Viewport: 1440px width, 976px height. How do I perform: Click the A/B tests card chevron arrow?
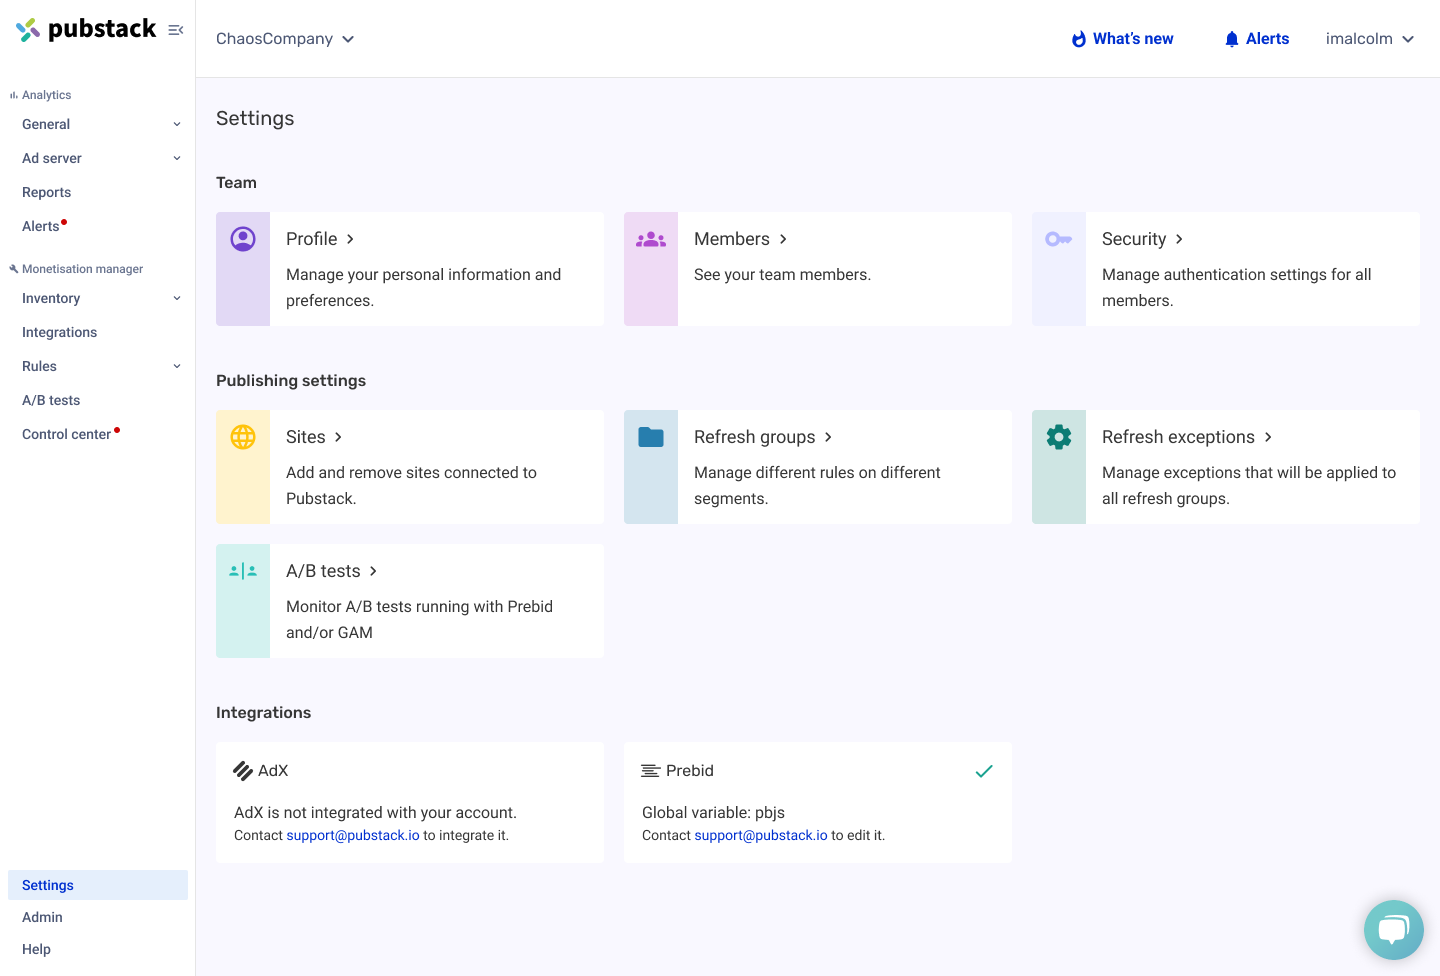[x=373, y=572]
